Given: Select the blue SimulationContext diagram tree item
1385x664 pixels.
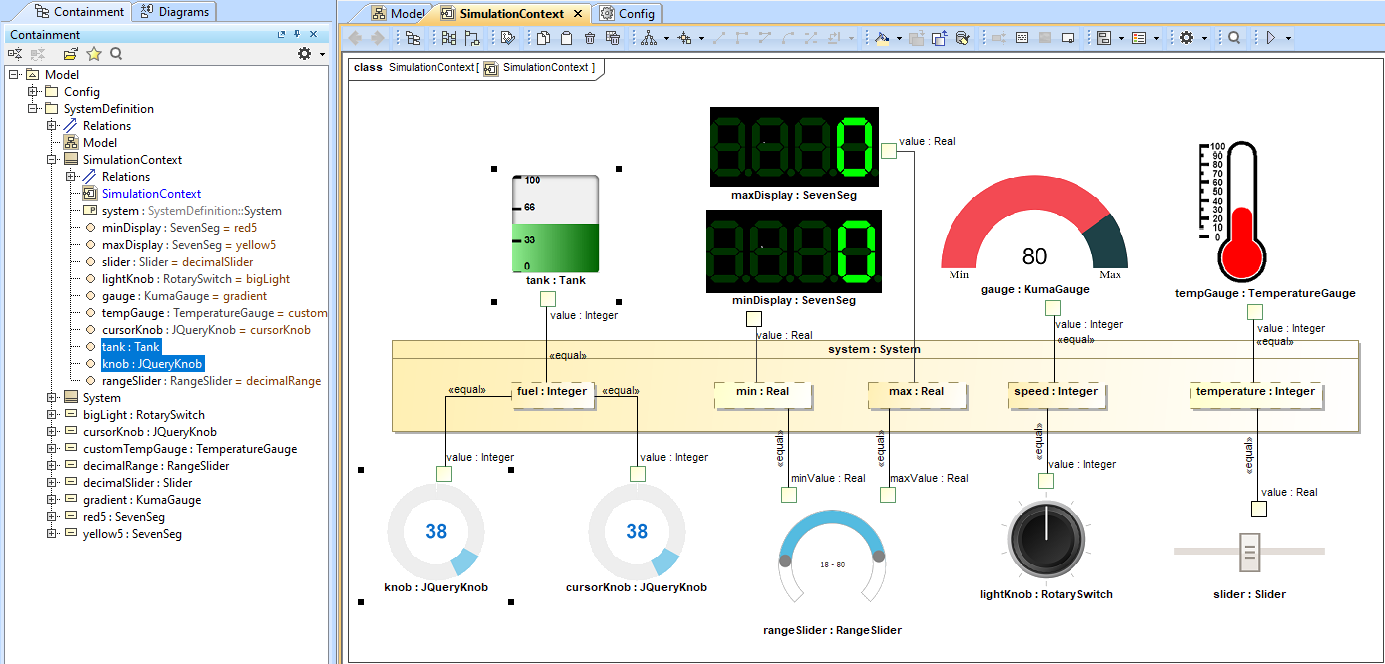Looking at the screenshot, I should 151,194.
